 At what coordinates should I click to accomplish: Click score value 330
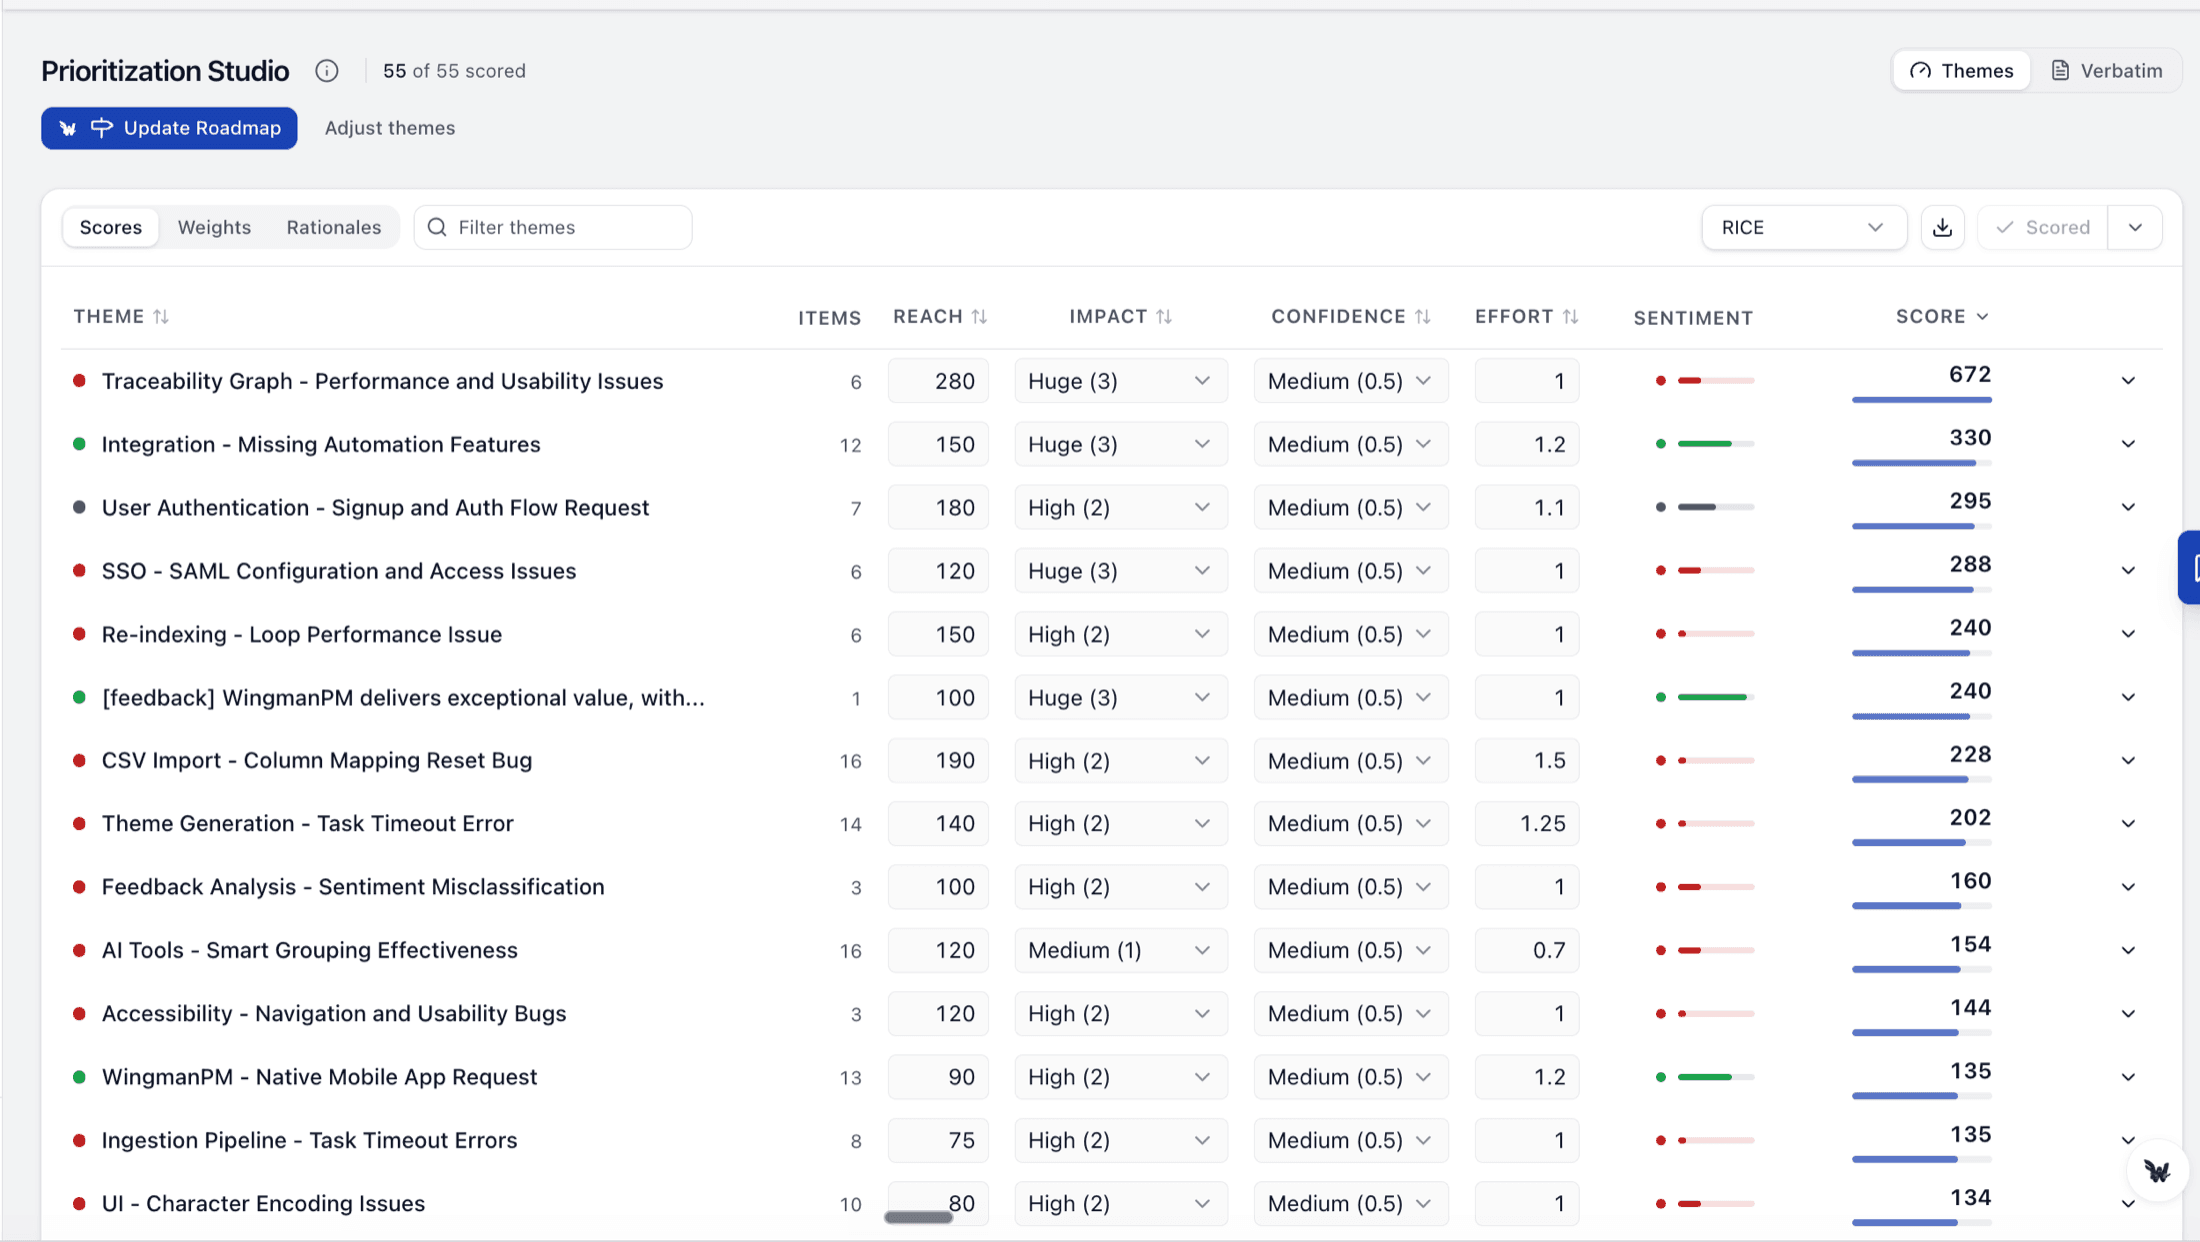[x=1970, y=438]
